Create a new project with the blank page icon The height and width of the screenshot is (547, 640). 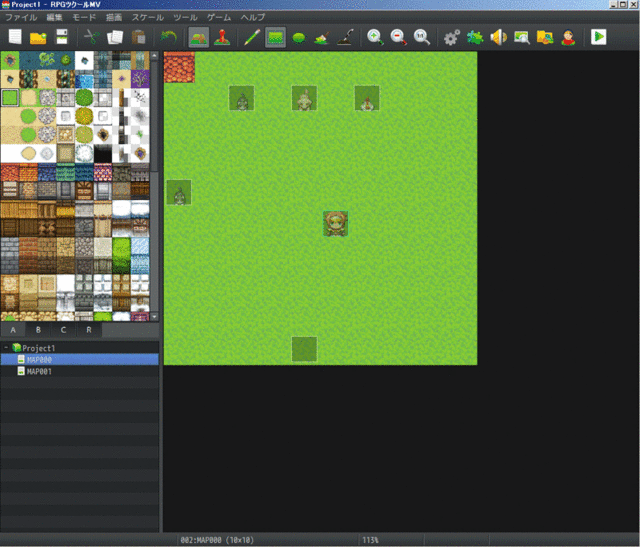pos(15,37)
